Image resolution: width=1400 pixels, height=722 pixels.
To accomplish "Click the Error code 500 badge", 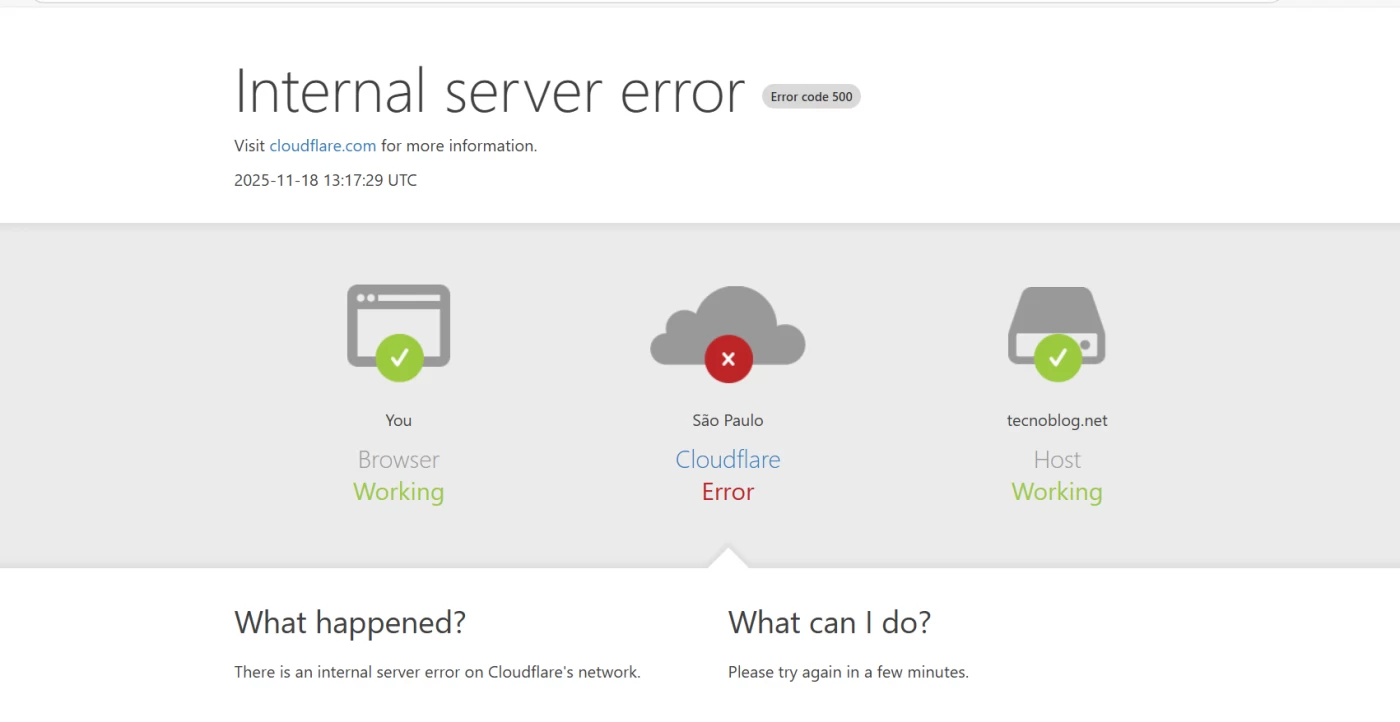I will click(811, 97).
